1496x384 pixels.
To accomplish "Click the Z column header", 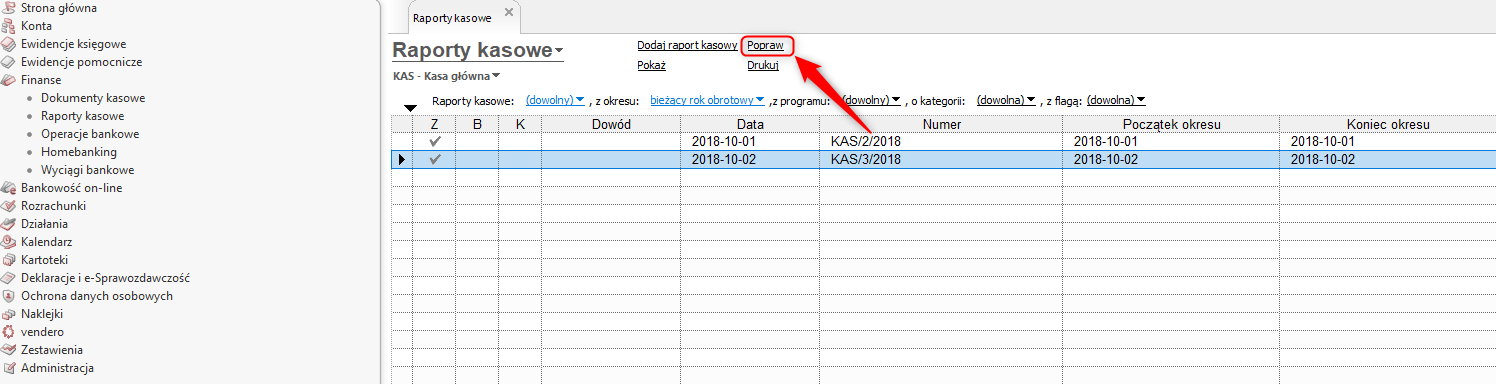I will pos(435,124).
